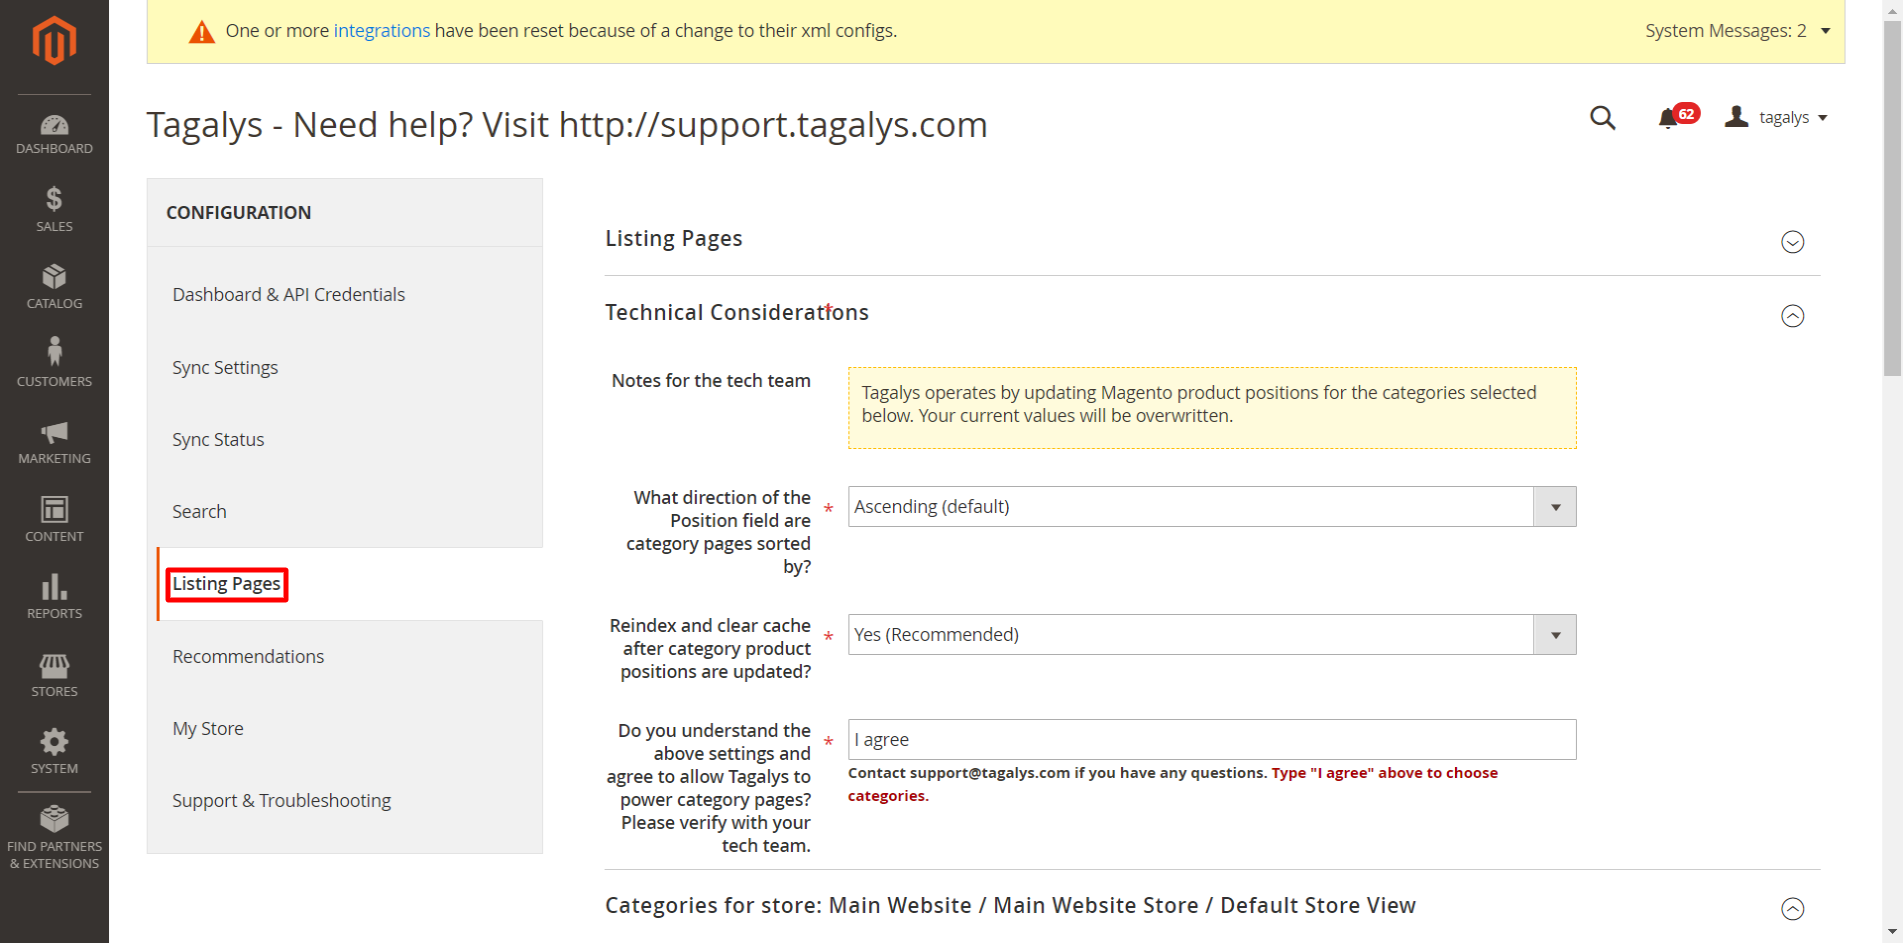Click the Notes for the tech team label
The width and height of the screenshot is (1903, 943).
711,381
